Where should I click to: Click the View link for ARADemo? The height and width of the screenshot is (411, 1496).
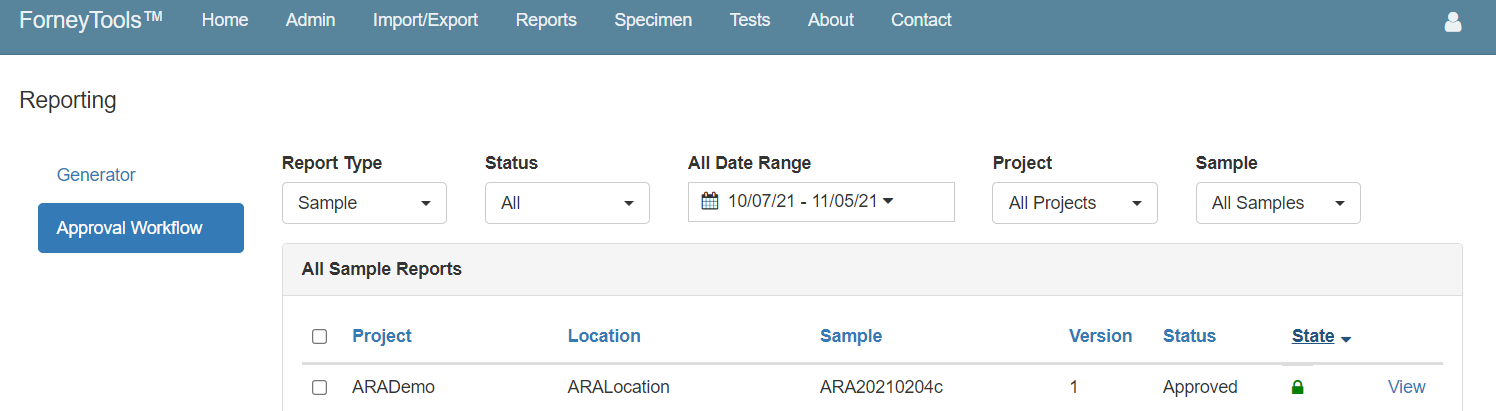point(1406,387)
